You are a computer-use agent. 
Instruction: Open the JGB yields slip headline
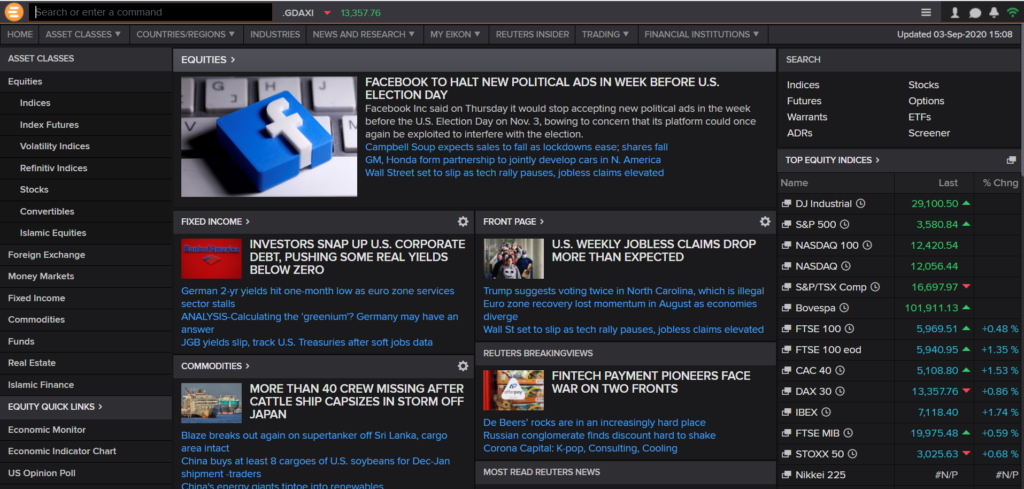coord(307,342)
